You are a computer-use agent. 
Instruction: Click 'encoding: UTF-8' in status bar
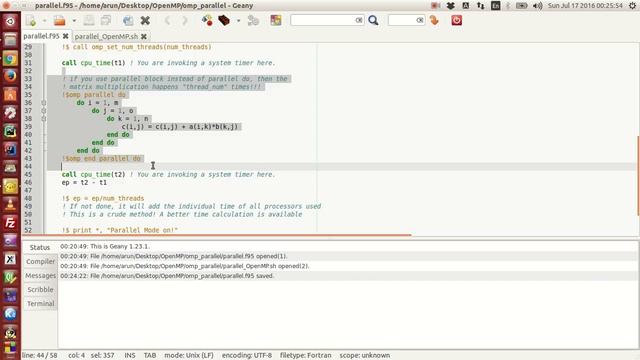coord(247,356)
